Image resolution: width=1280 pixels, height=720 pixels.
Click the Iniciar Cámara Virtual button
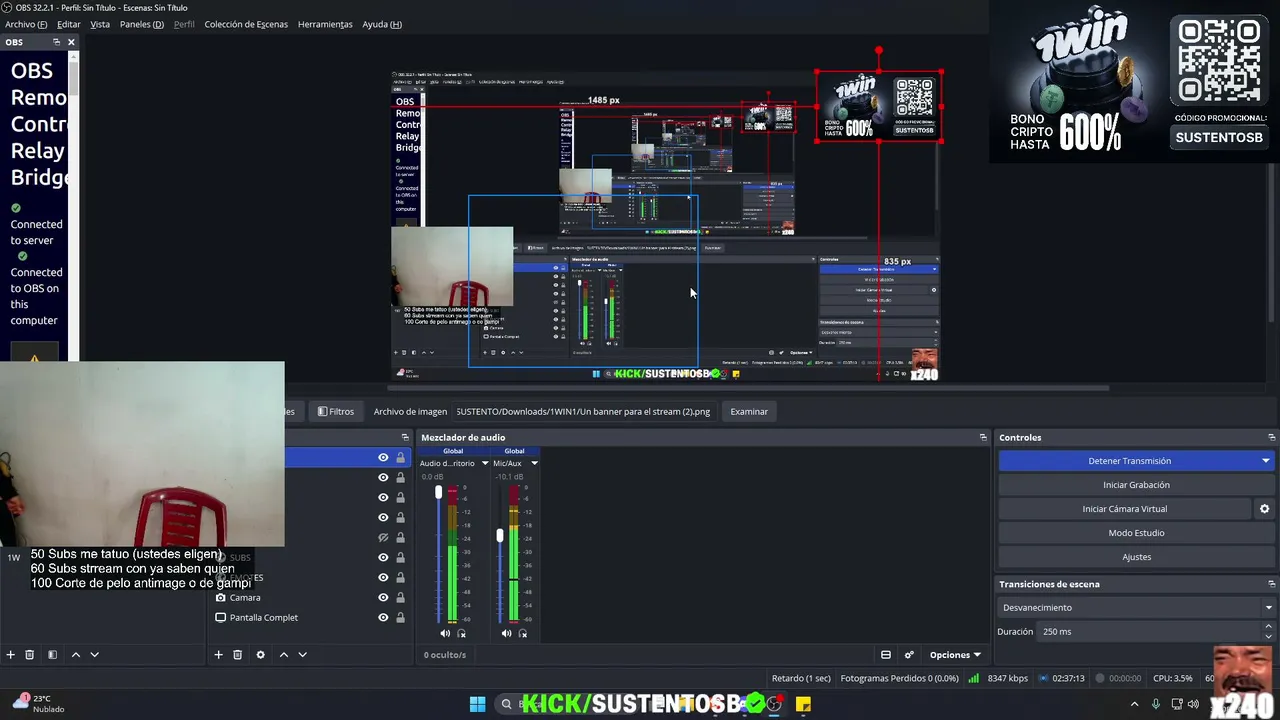(1125, 509)
